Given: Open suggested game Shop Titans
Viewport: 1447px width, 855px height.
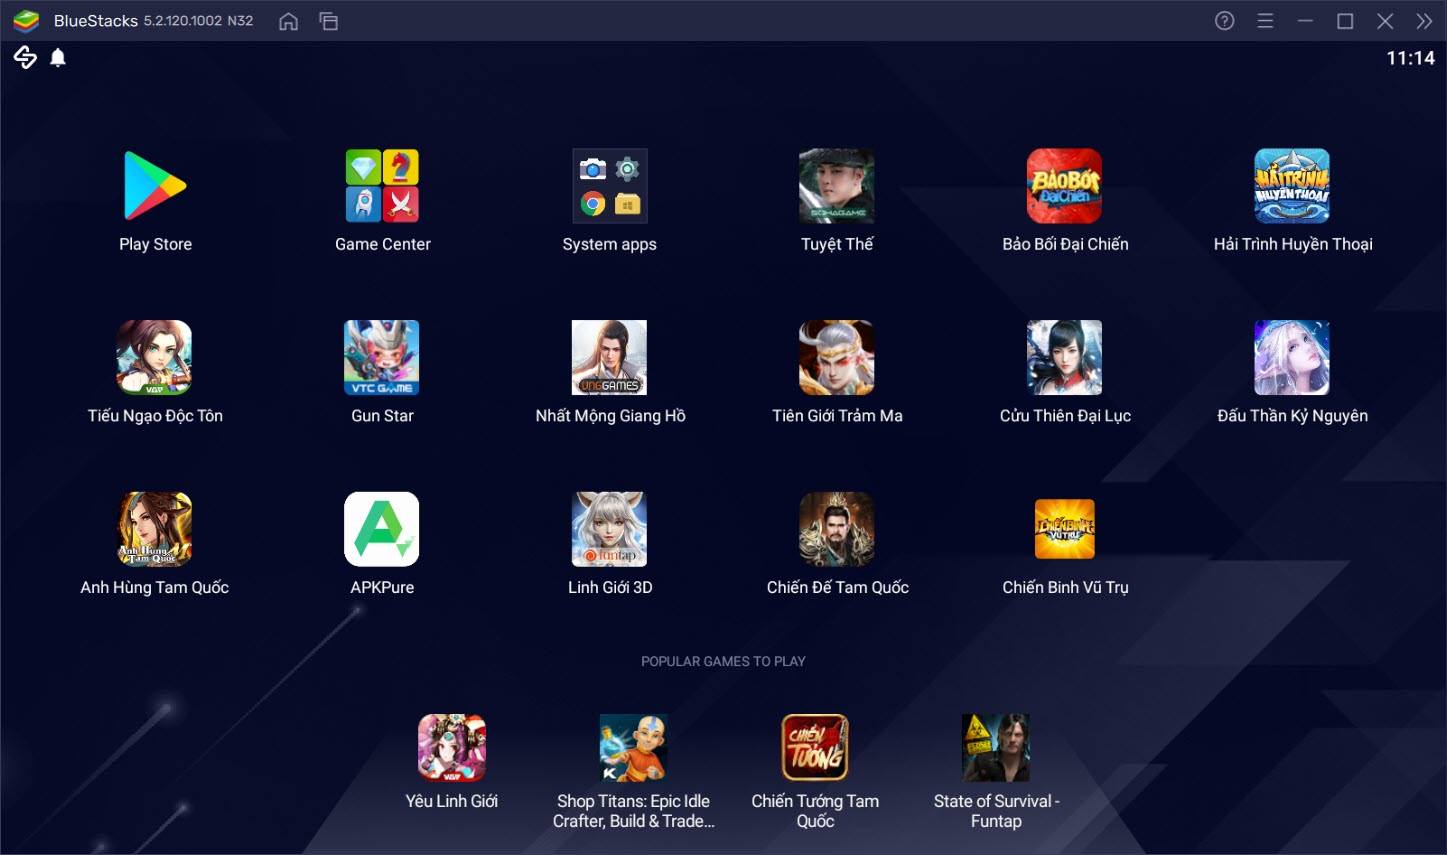Looking at the screenshot, I should pos(633,748).
